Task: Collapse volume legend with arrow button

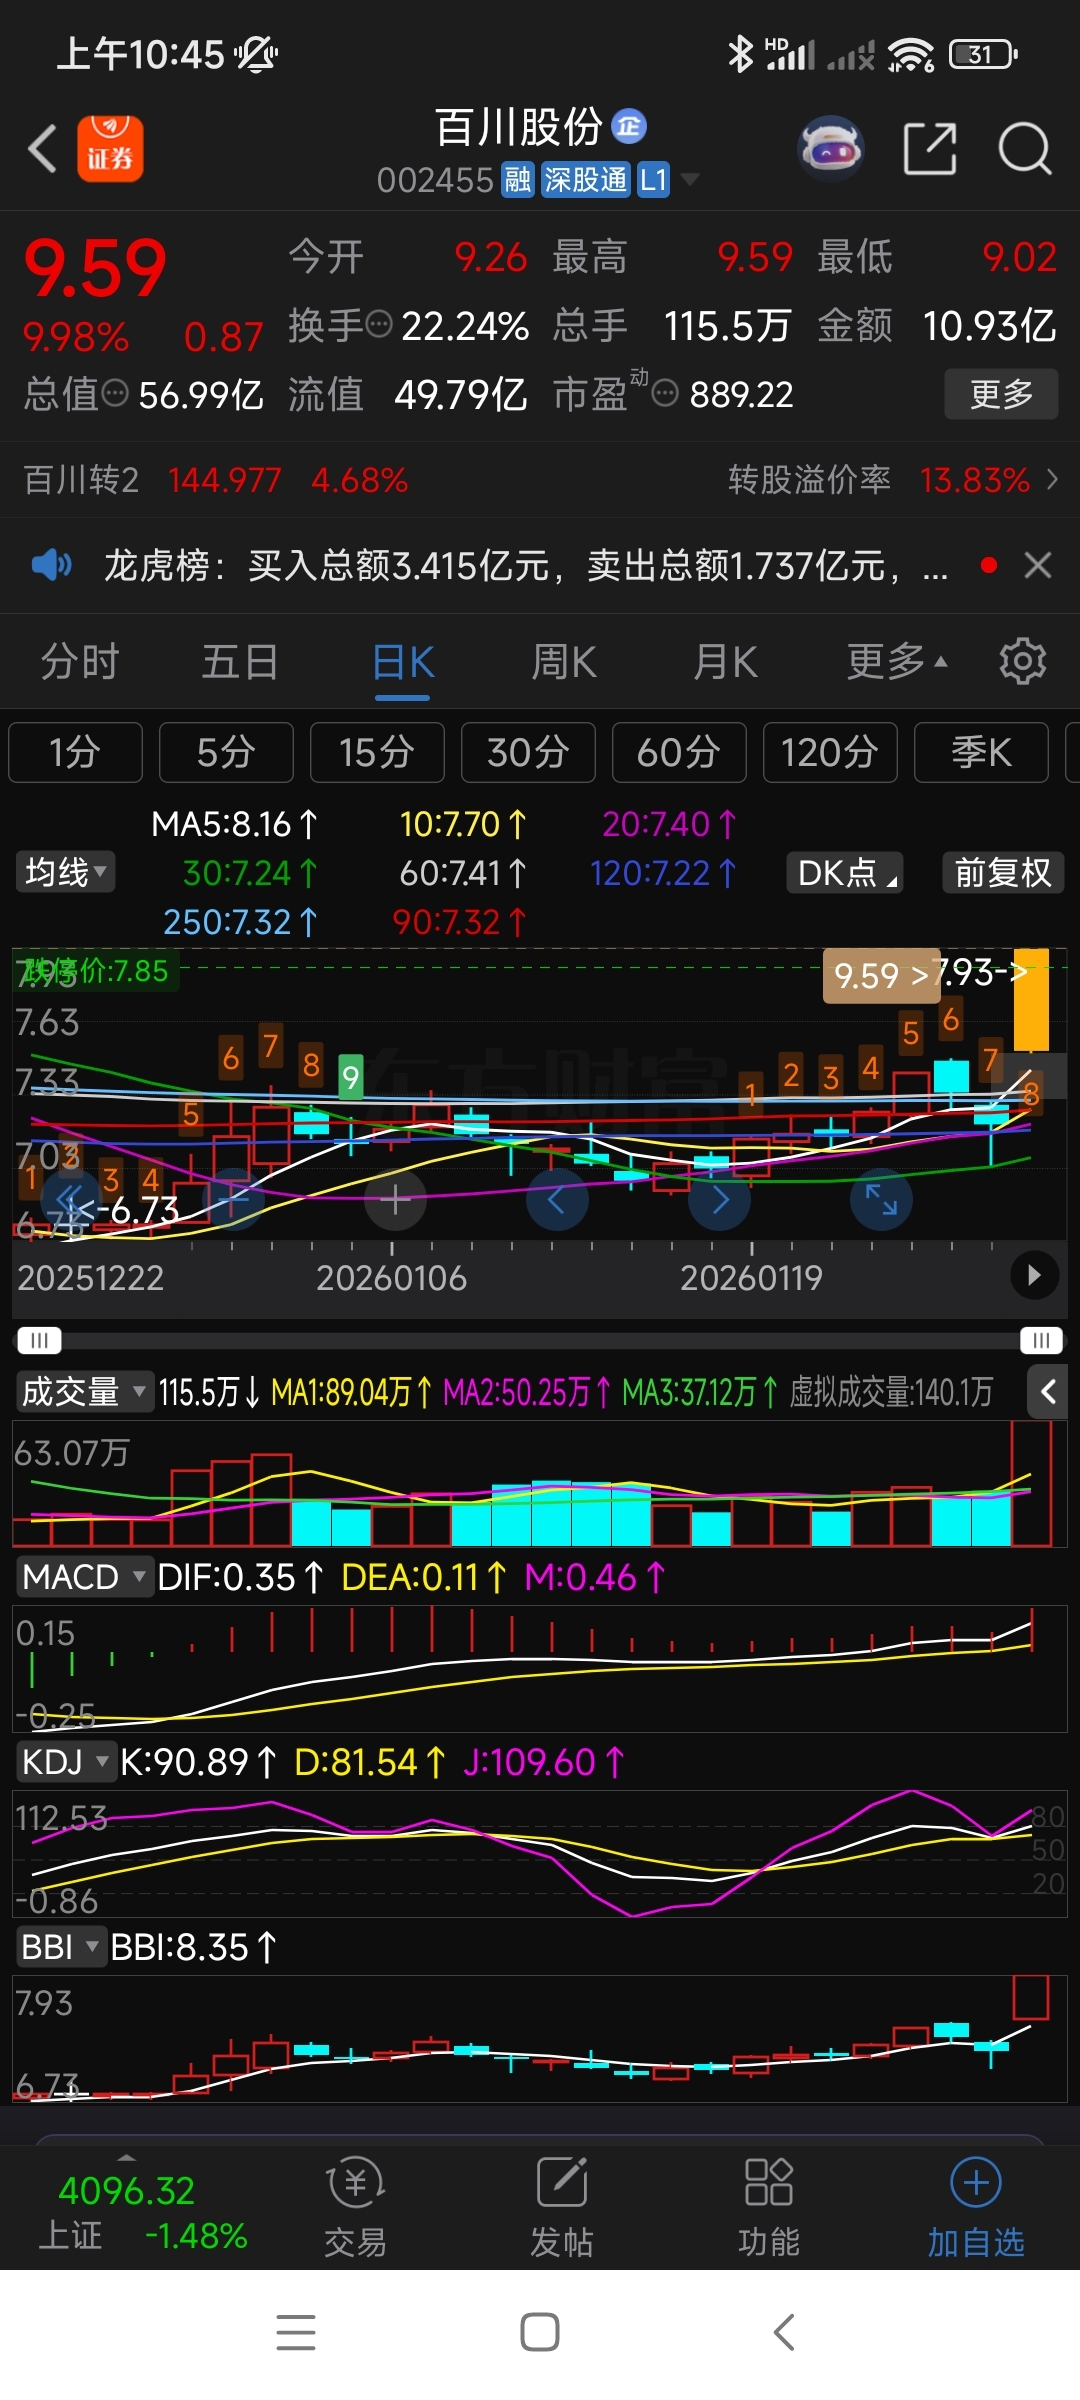Action: (1047, 1391)
